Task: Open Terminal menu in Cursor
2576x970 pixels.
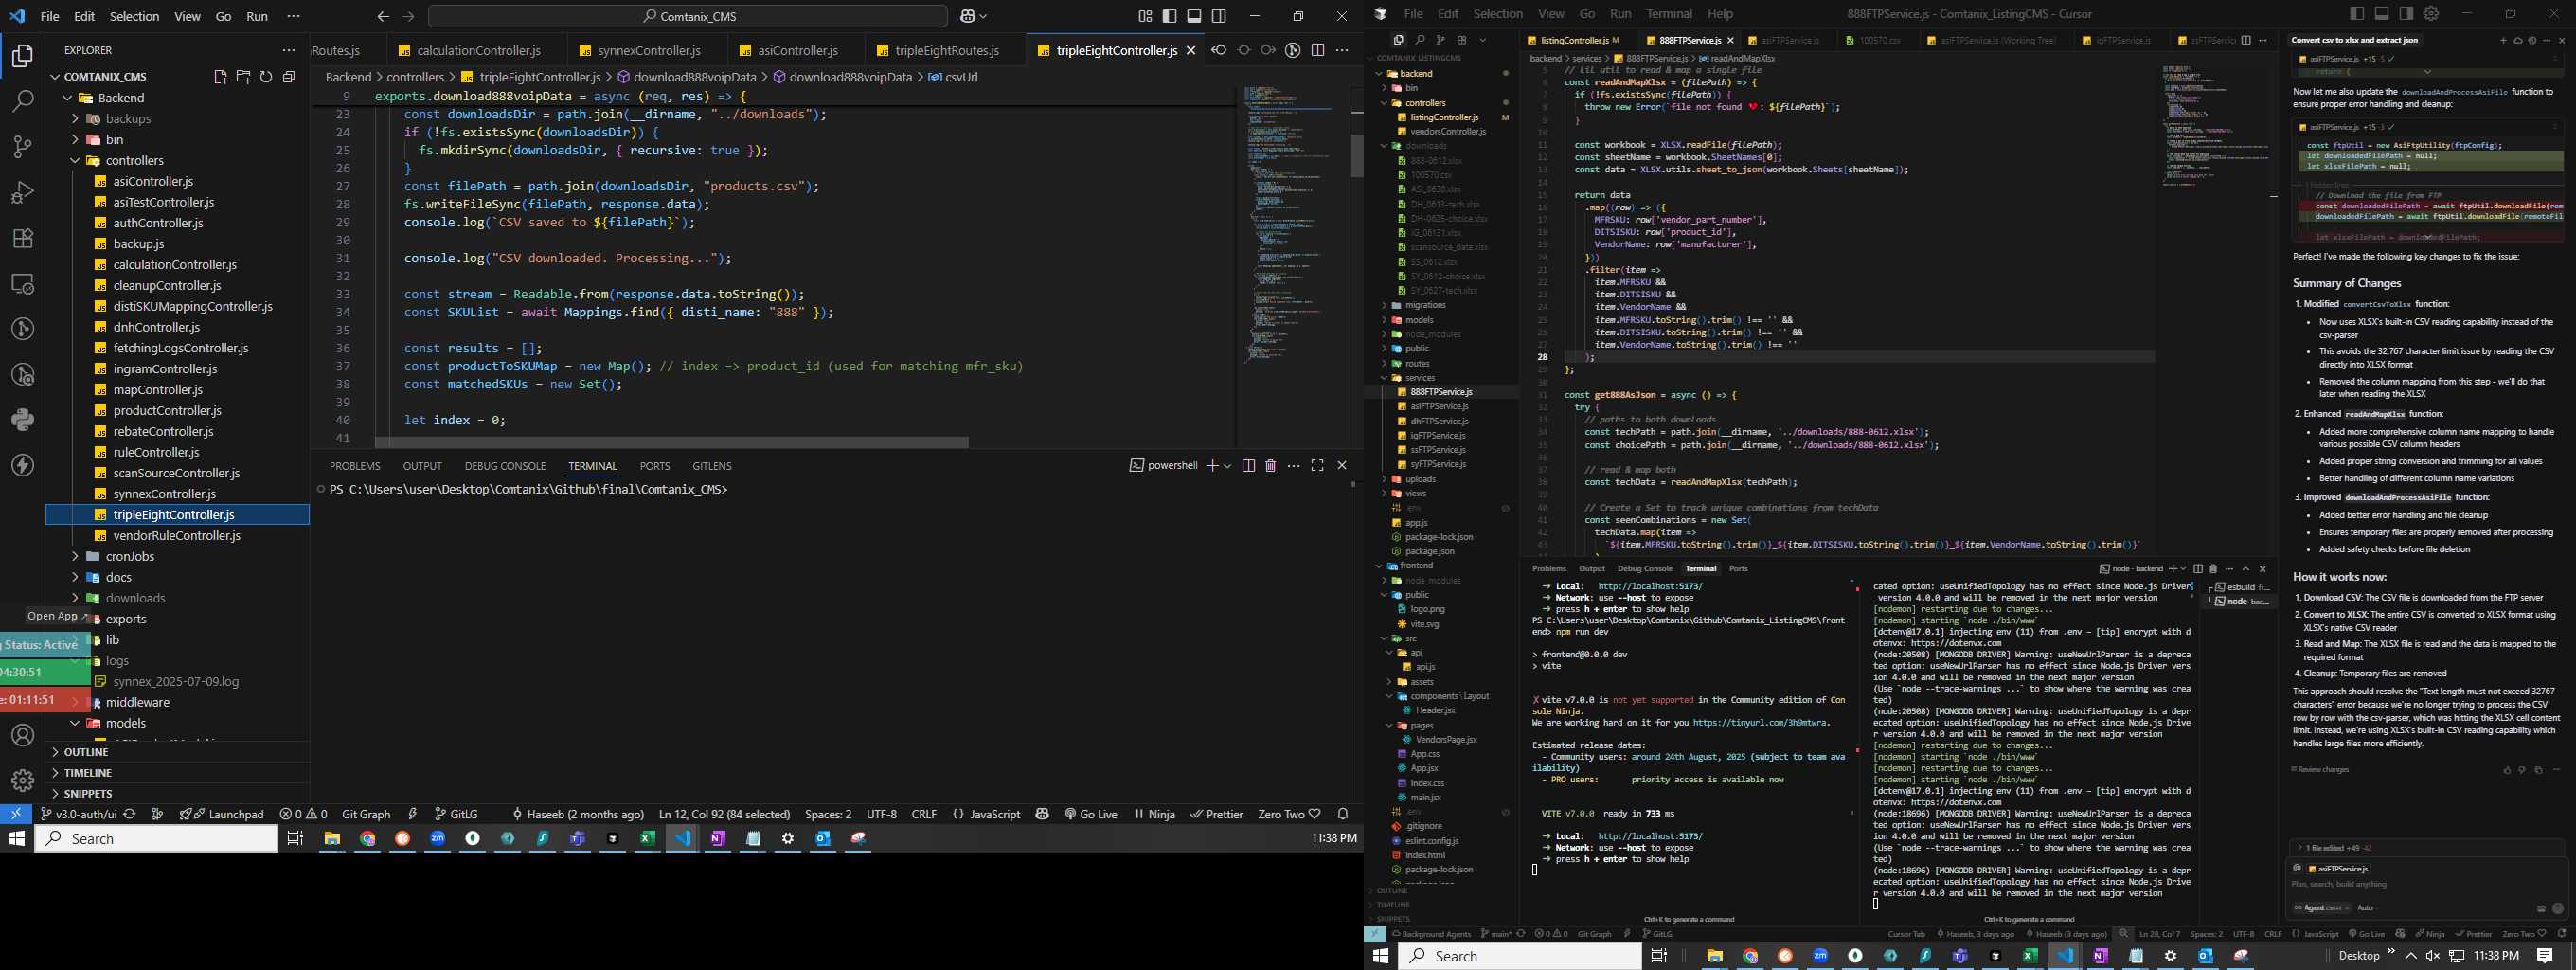Action: (x=1669, y=14)
